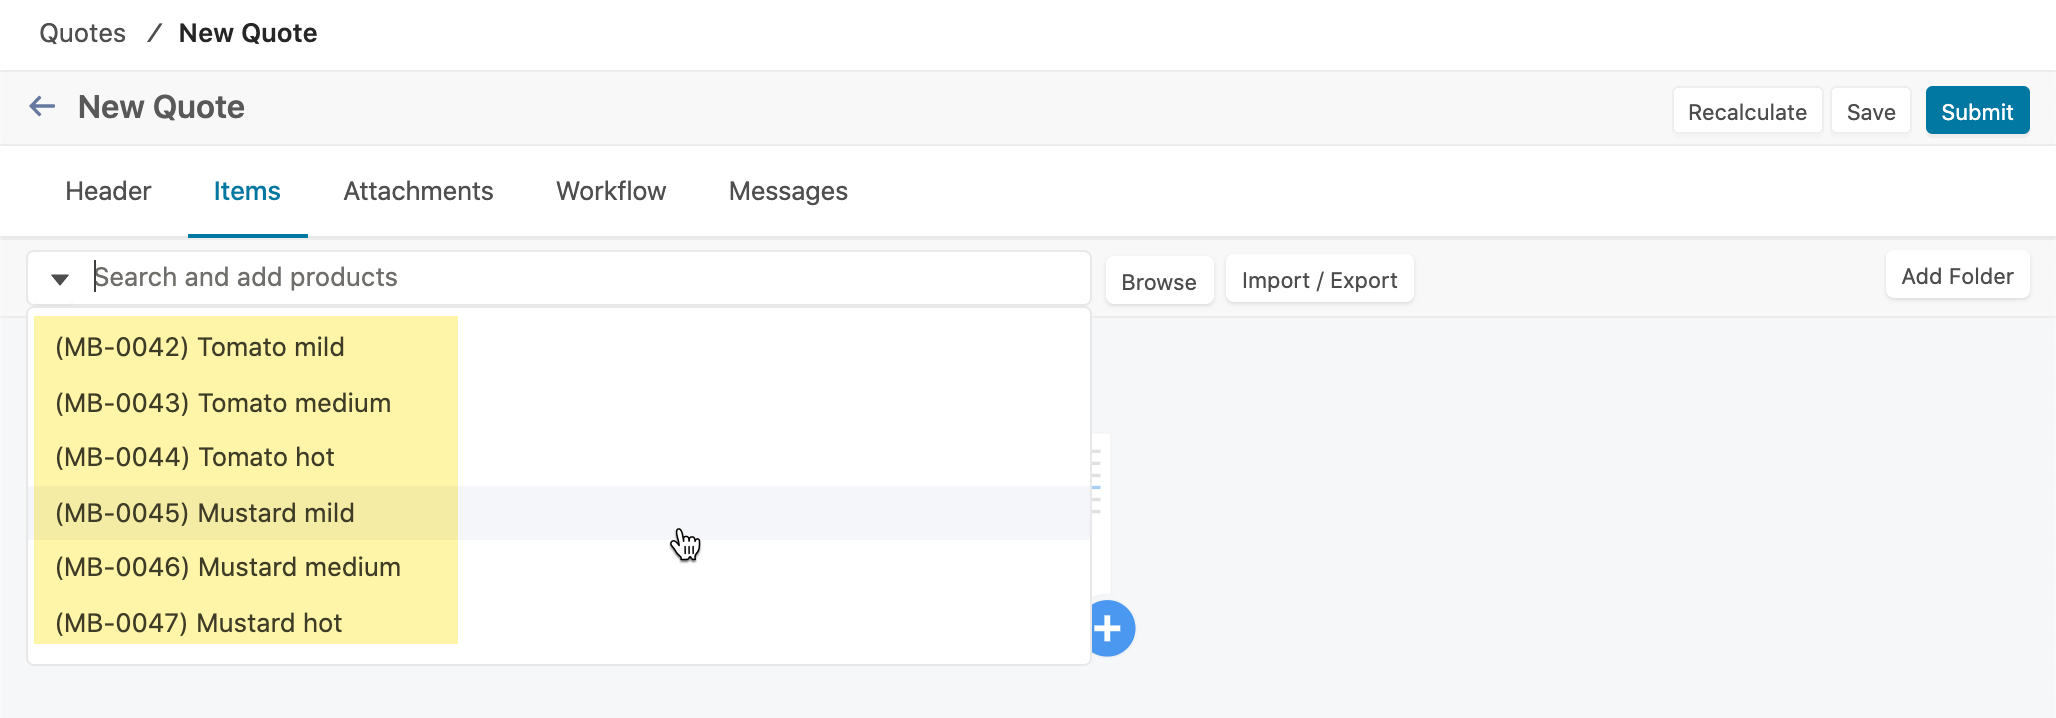Click the Add Folder button
Viewport: 2056px width, 718px height.
click(1956, 276)
